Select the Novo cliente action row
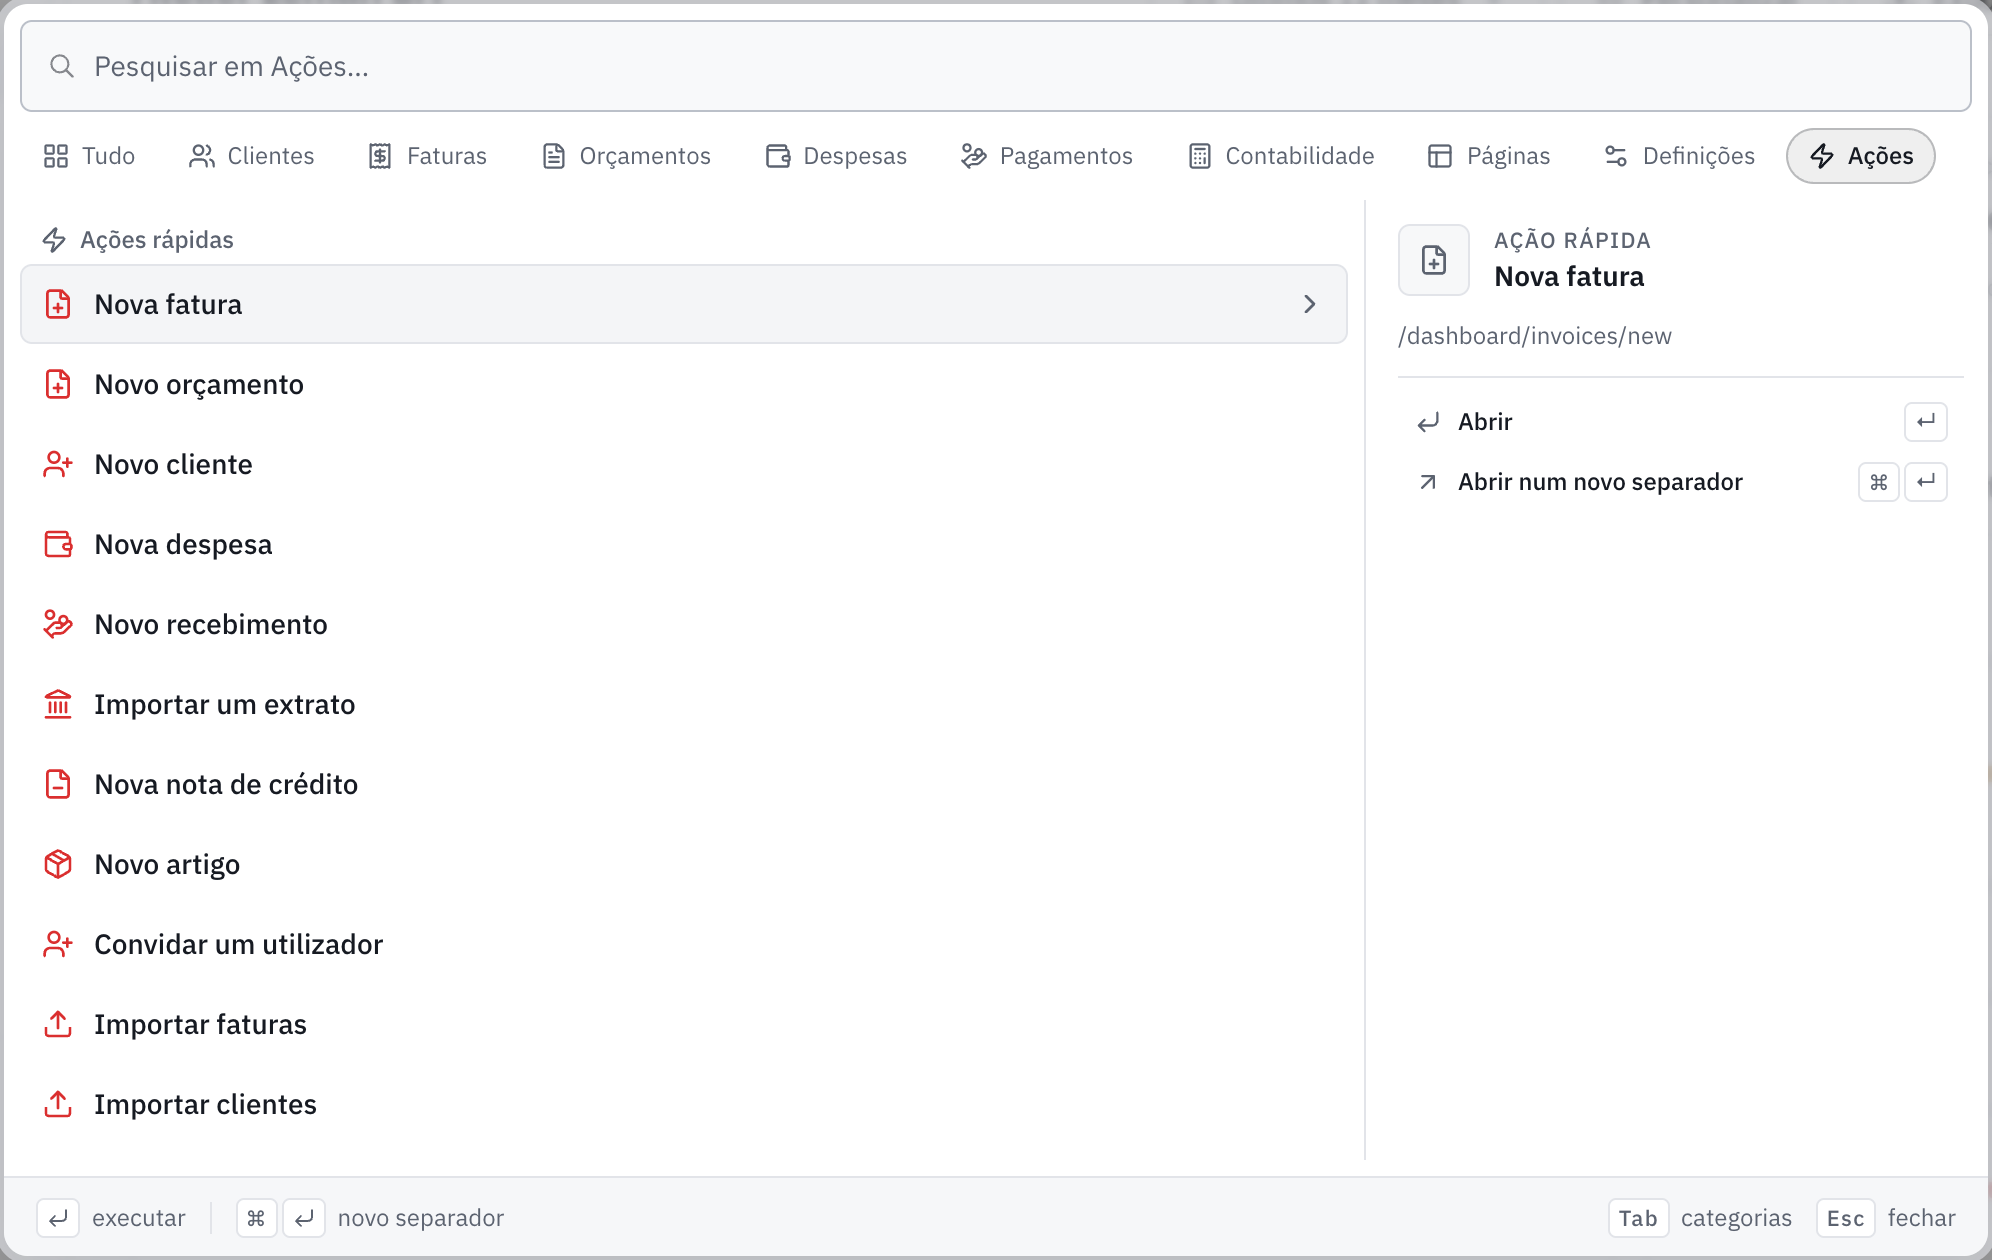The width and height of the screenshot is (1992, 1260). 684,464
